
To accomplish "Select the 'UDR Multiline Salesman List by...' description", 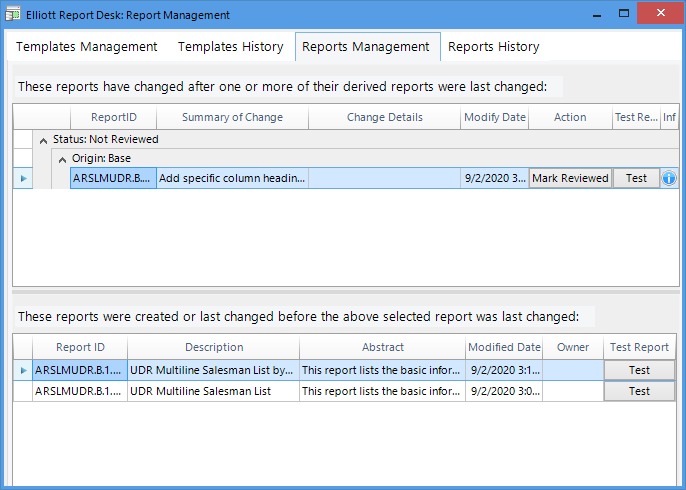I will coord(214,370).
